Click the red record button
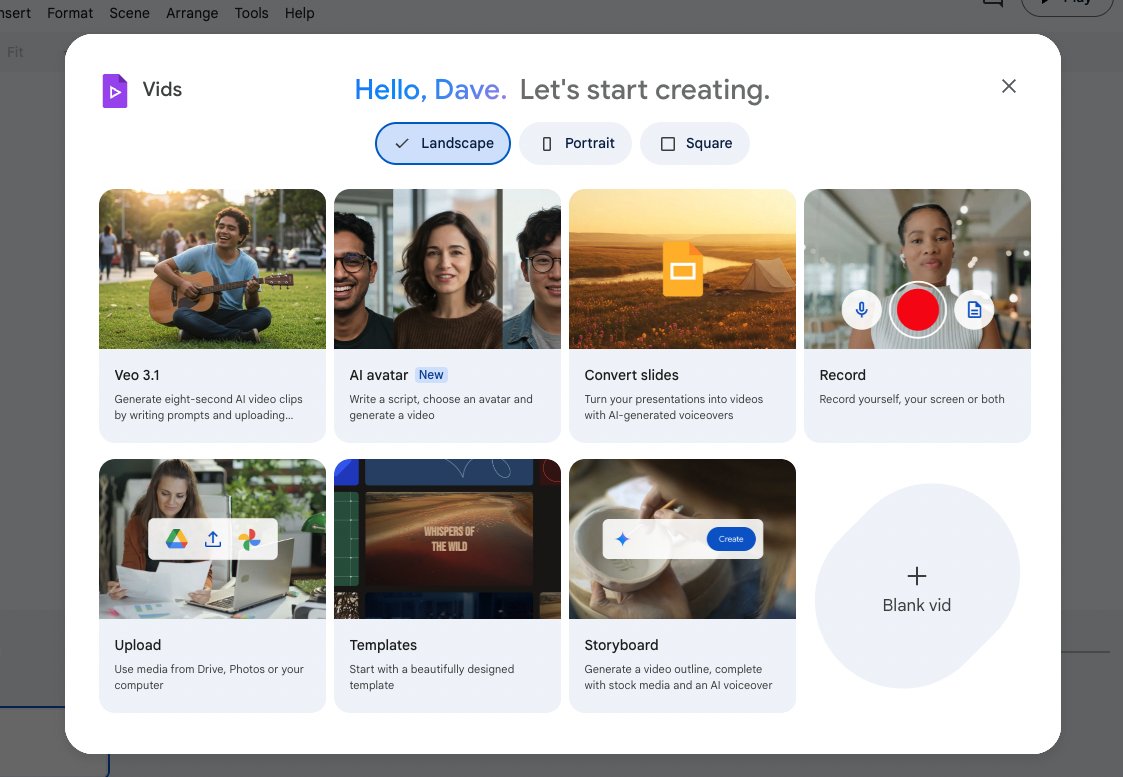The height and width of the screenshot is (777, 1123). point(917,309)
